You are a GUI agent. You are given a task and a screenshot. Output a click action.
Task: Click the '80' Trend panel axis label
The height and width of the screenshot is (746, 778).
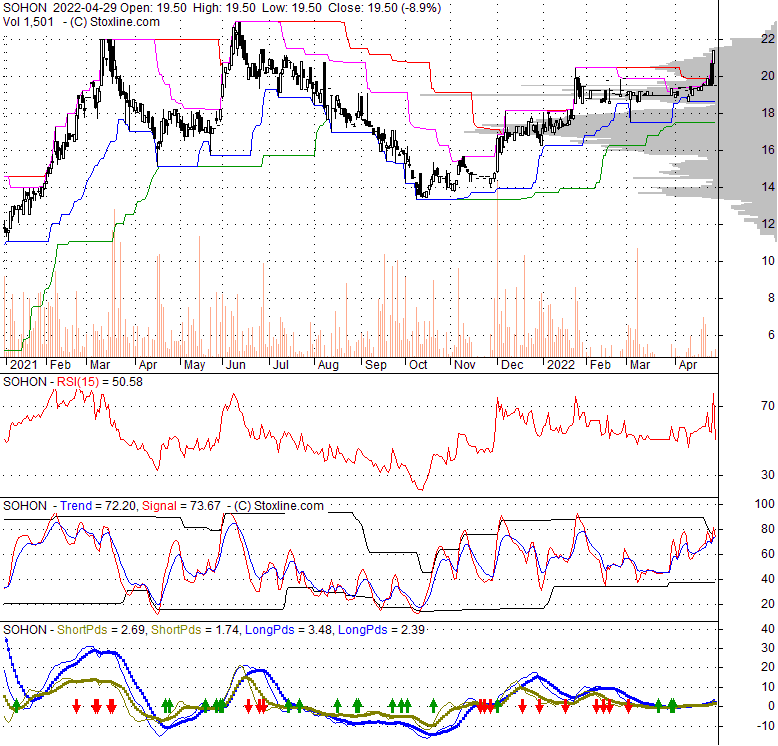pyautogui.click(x=768, y=529)
